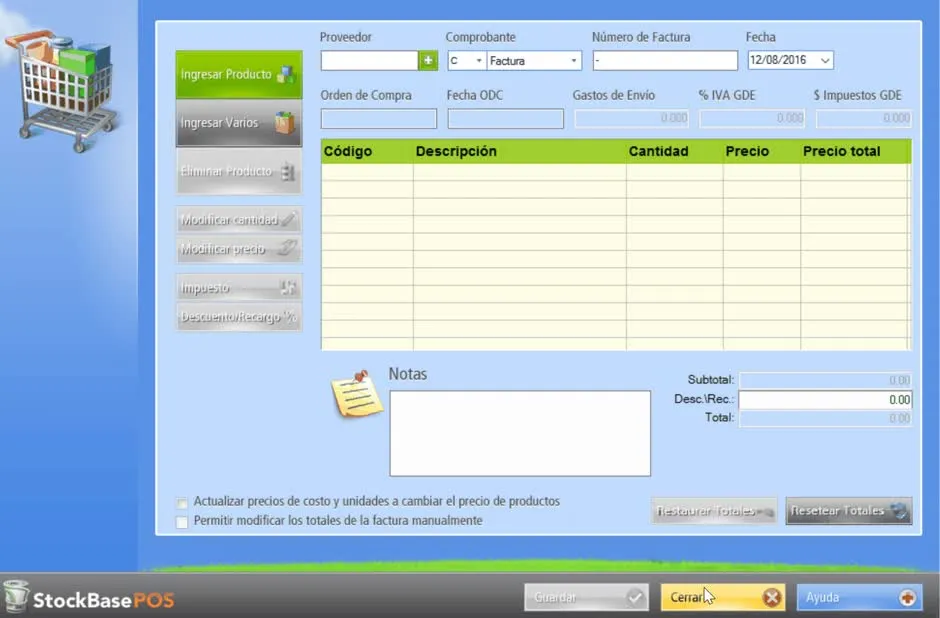Focus the Proveedor input field

click(x=369, y=61)
